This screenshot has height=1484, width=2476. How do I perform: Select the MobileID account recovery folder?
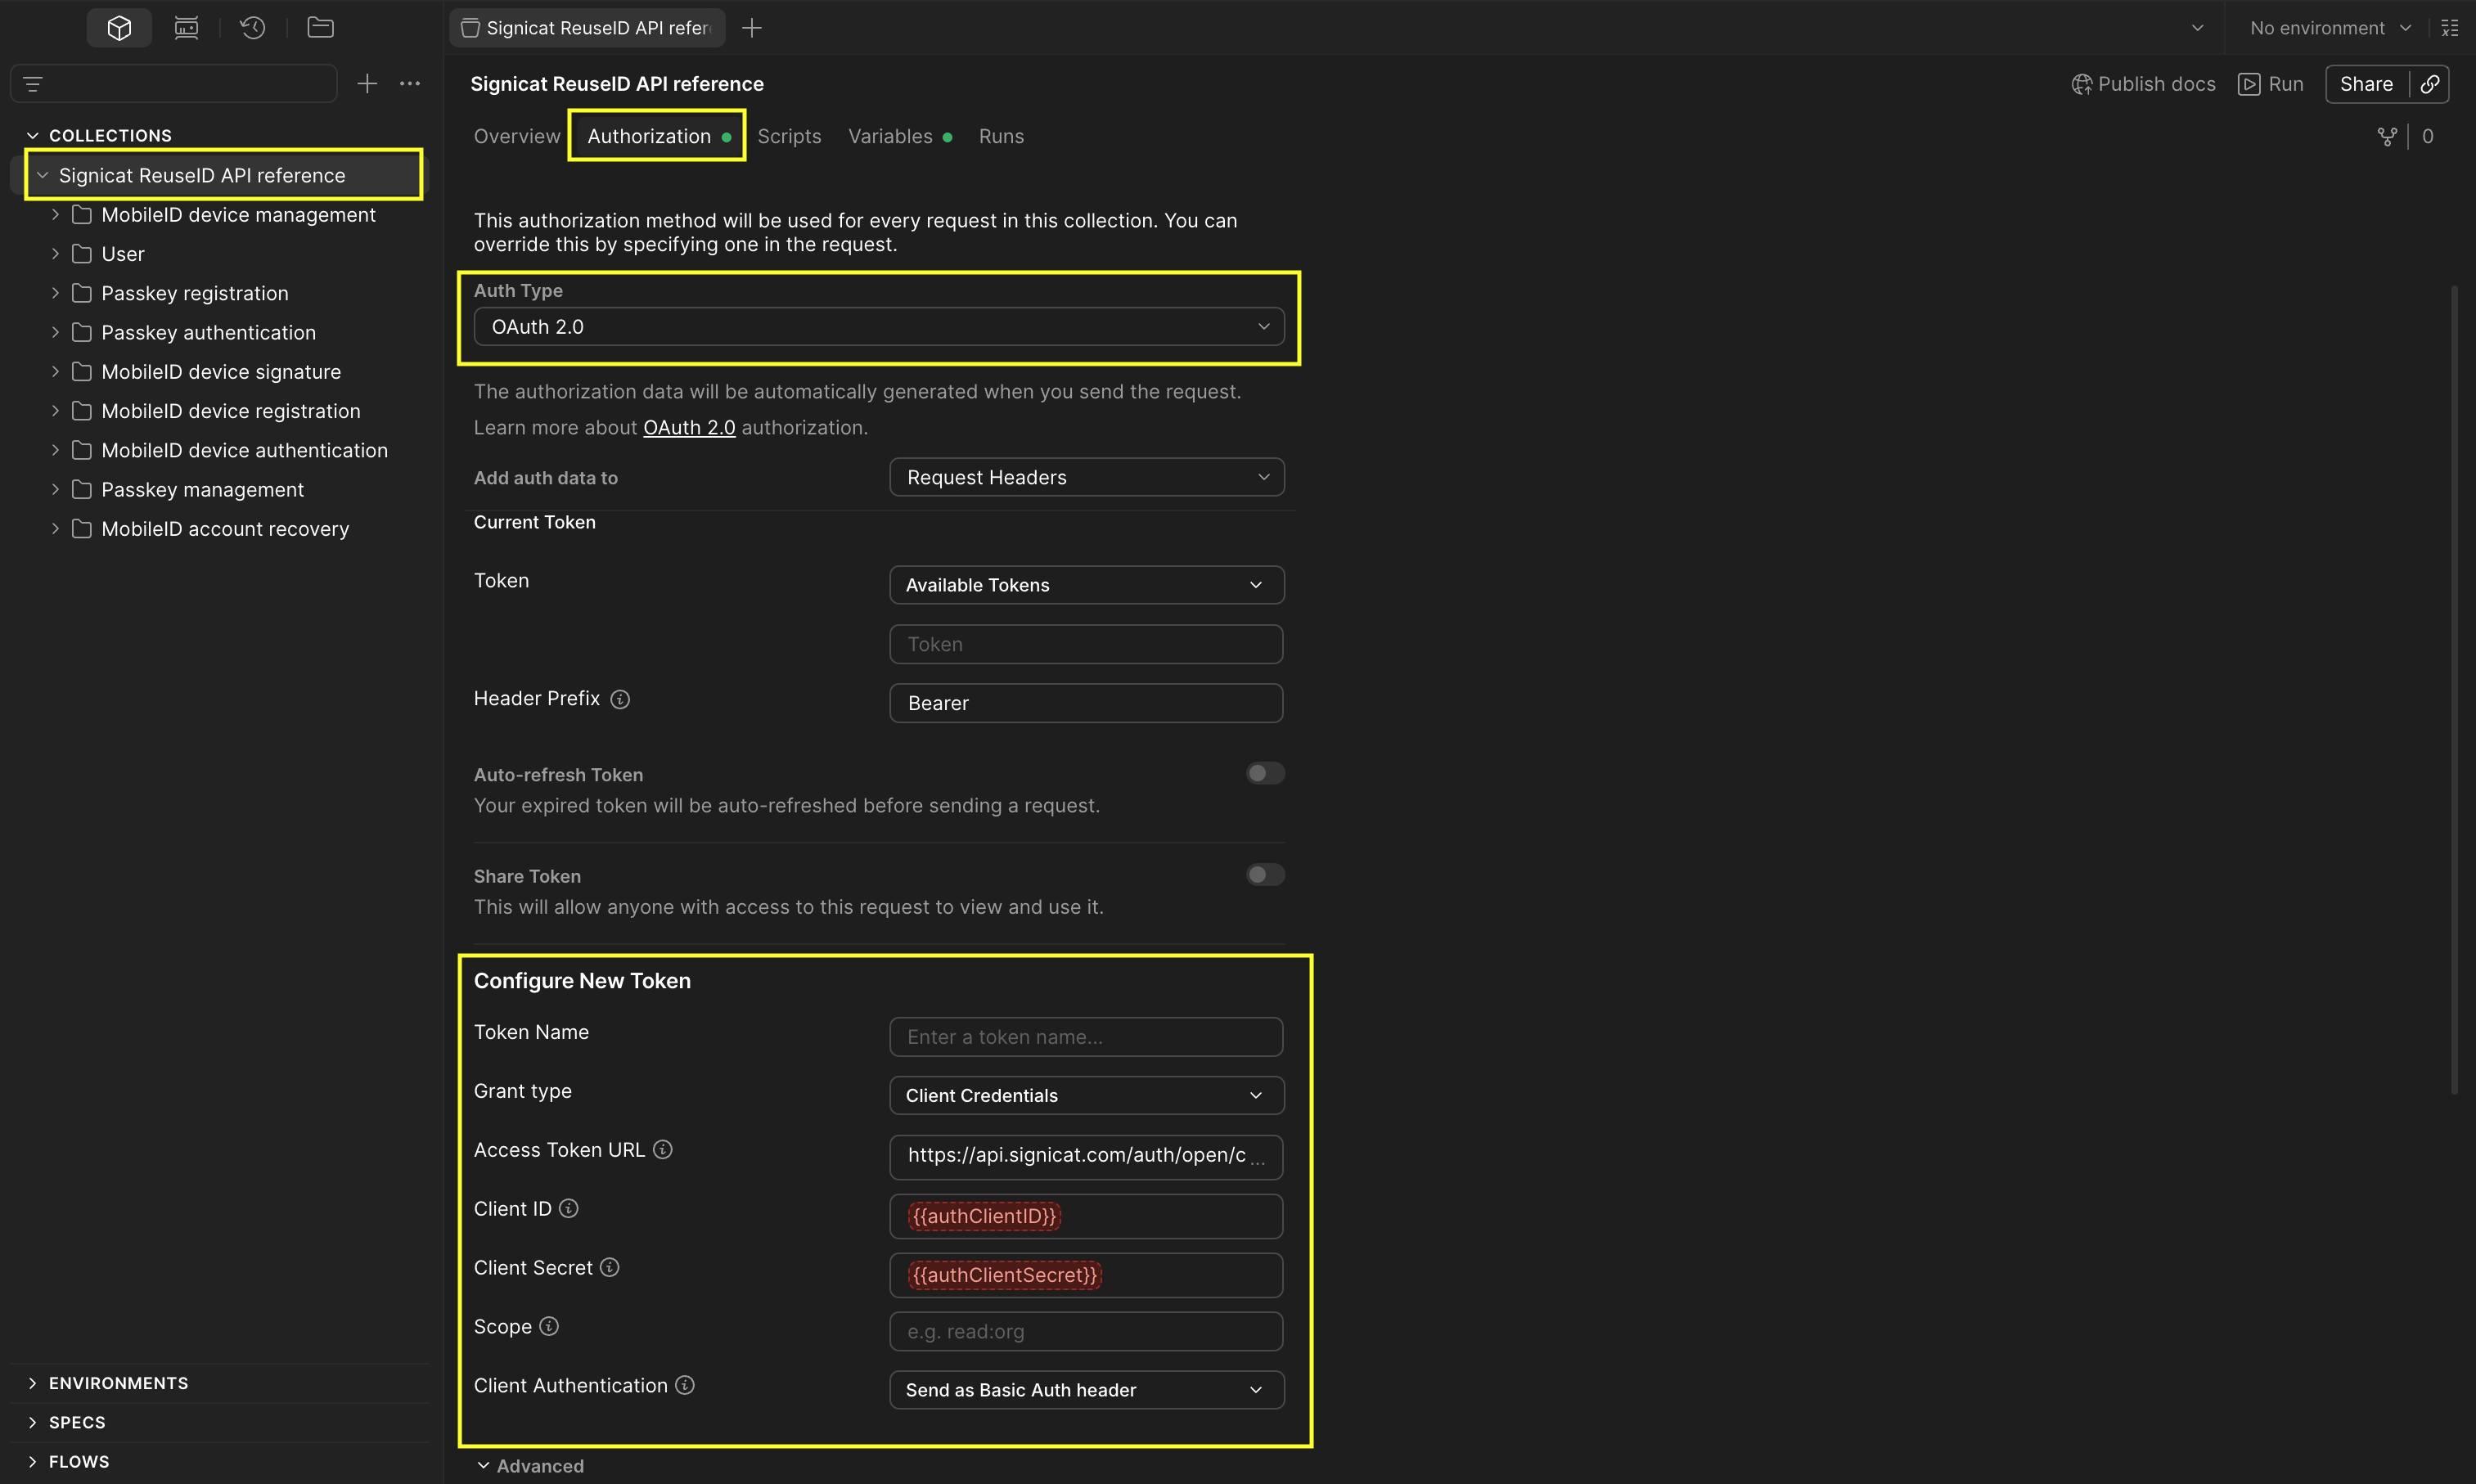coord(225,529)
